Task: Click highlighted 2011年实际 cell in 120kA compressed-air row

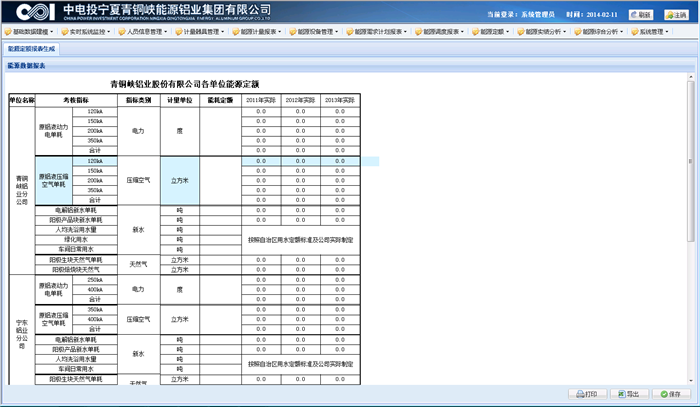Action: (261, 161)
